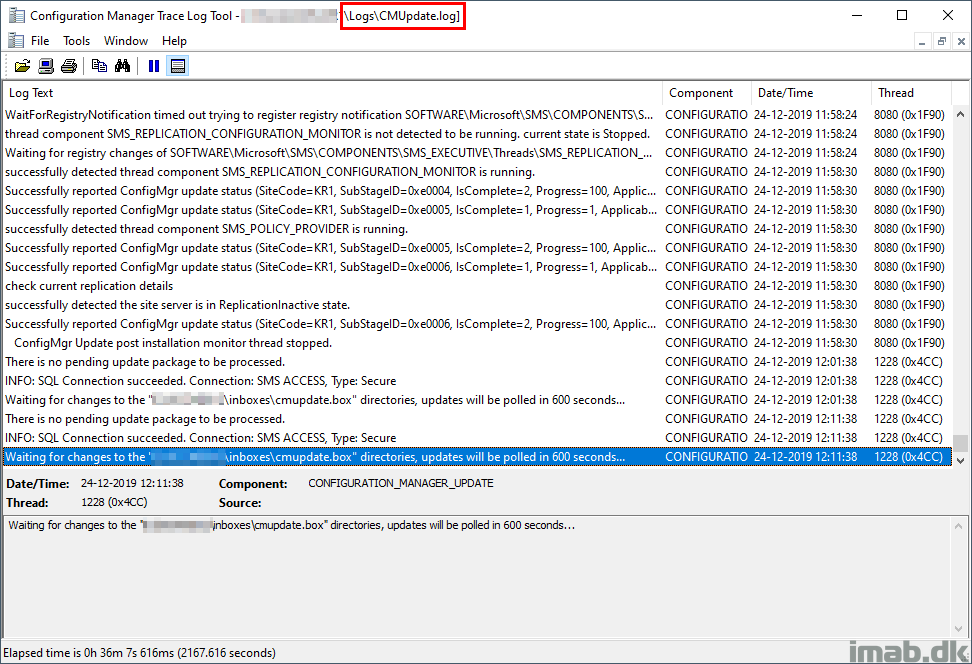The width and height of the screenshot is (972, 664).
Task: Click the log list scrollbar thumb
Action: click(960, 443)
